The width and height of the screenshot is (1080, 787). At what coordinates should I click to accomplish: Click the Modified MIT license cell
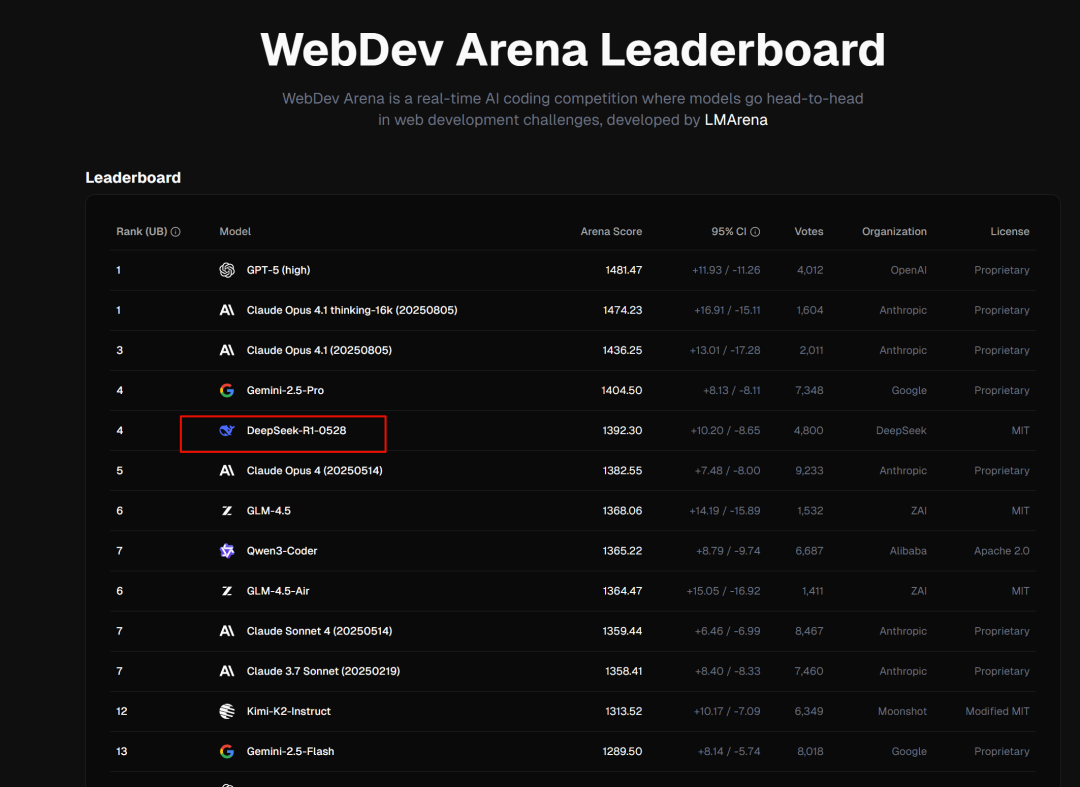[997, 711]
